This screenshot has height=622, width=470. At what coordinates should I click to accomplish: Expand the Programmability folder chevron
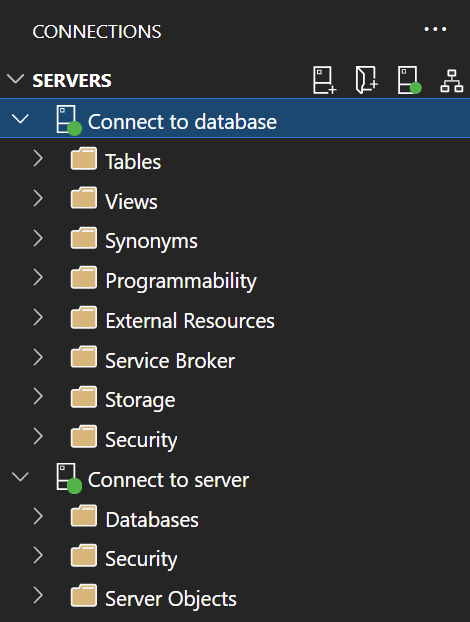(x=38, y=277)
